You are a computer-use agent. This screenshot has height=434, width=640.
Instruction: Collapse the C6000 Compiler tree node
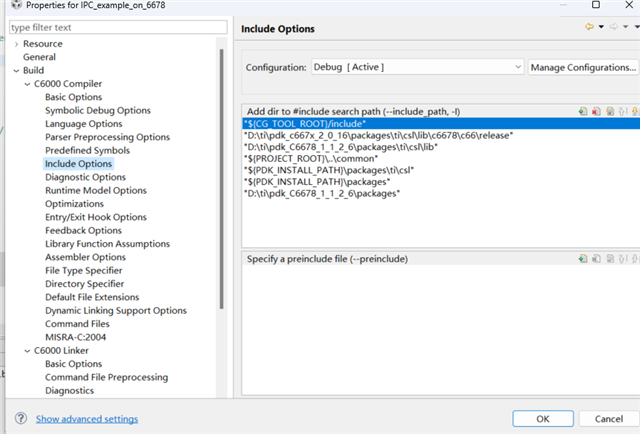[27, 84]
